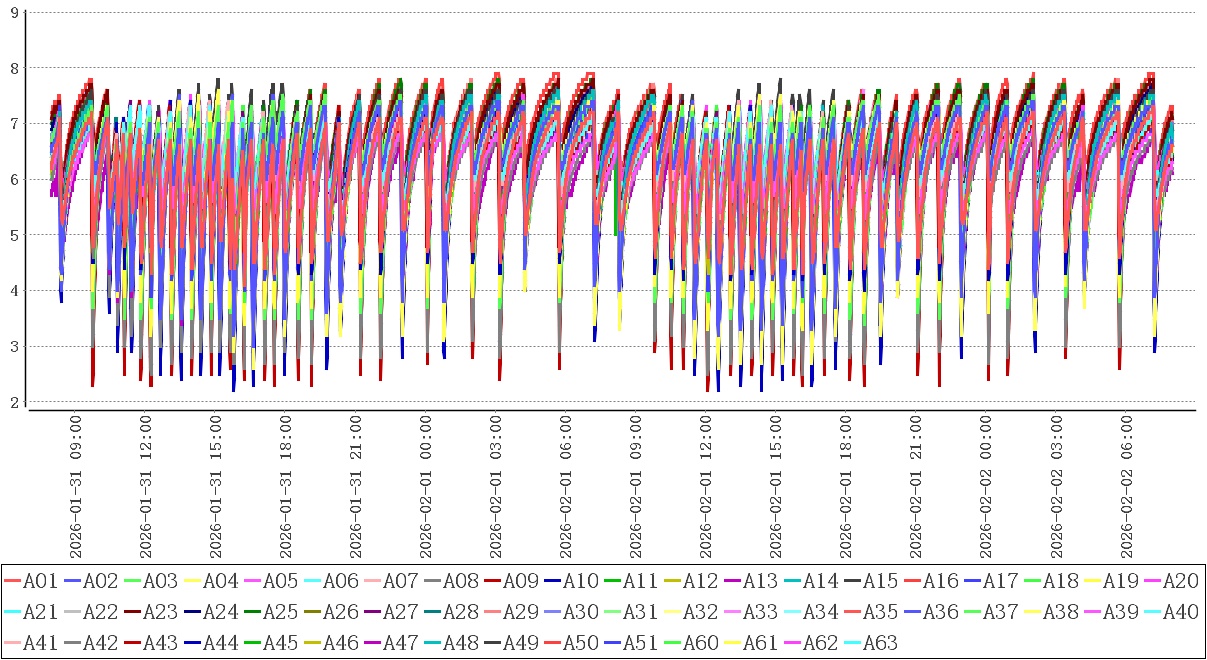The height and width of the screenshot is (660, 1207).
Task: Click the 2026-01-31 09:00 time label
Action: pos(75,484)
